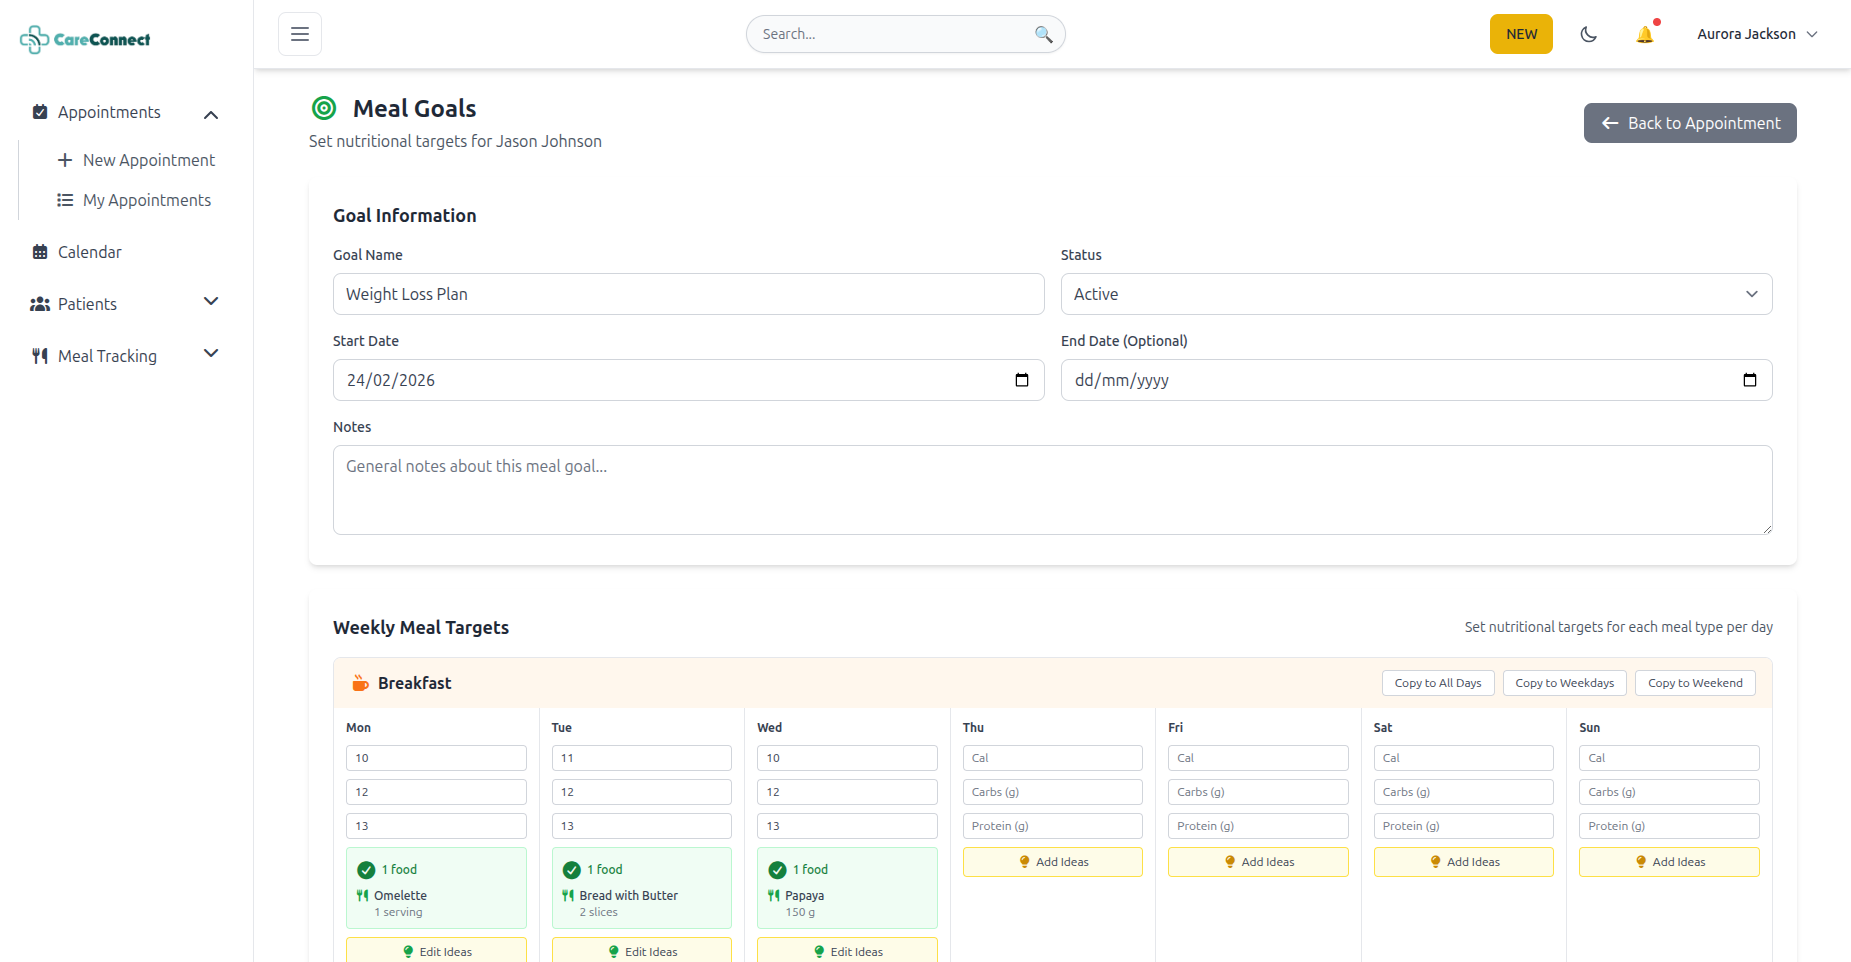Click the CareConnect logo
Screen dimensions: 1851x962
[x=86, y=39]
